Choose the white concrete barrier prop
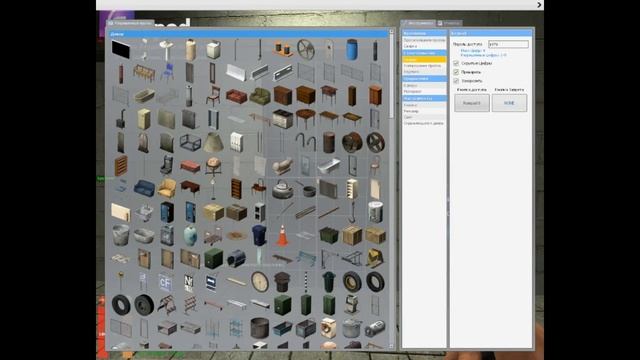 pos(236,73)
